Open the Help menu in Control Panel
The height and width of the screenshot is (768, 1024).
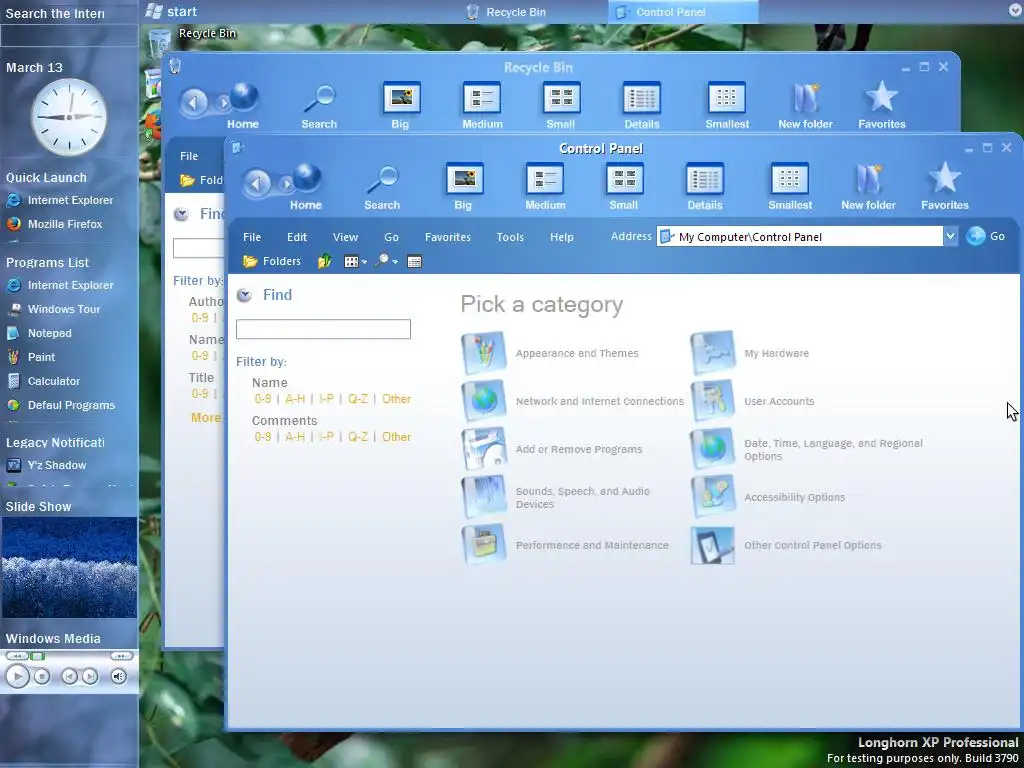[x=562, y=237]
